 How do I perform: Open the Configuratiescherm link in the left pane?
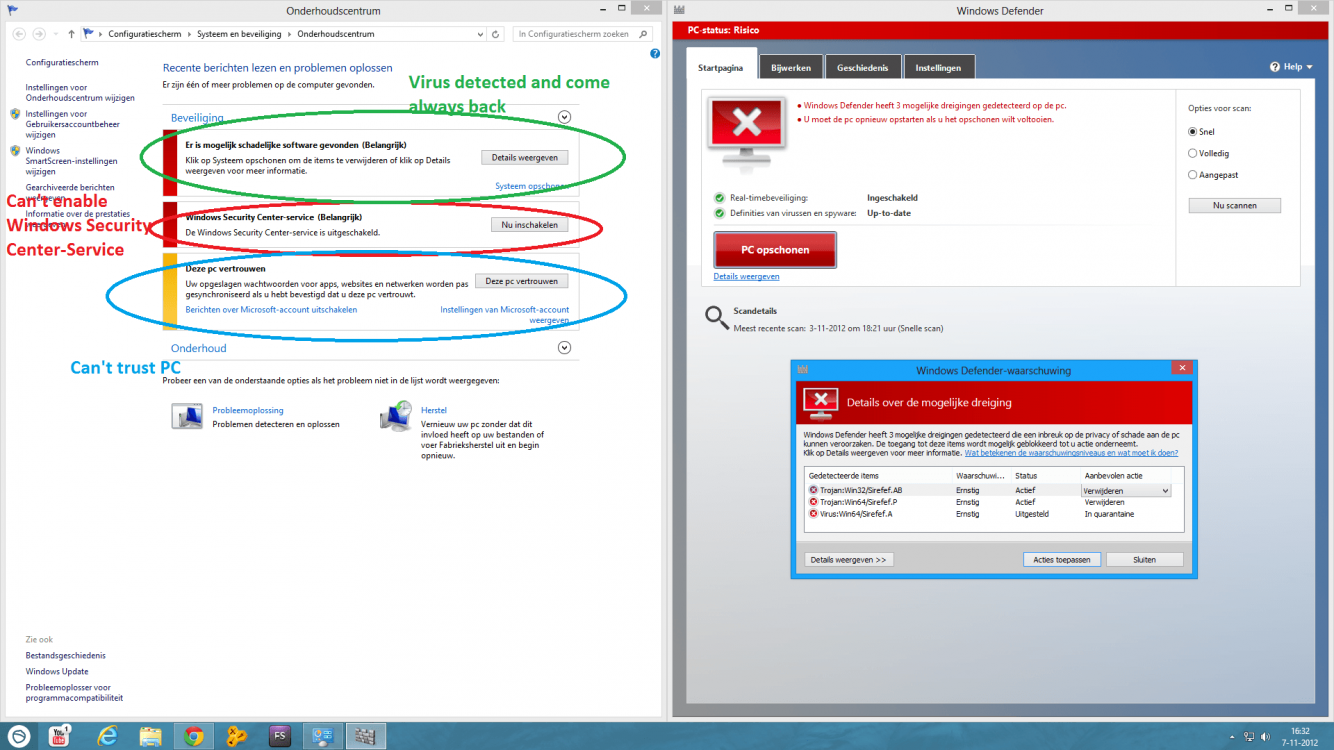(x=62, y=63)
